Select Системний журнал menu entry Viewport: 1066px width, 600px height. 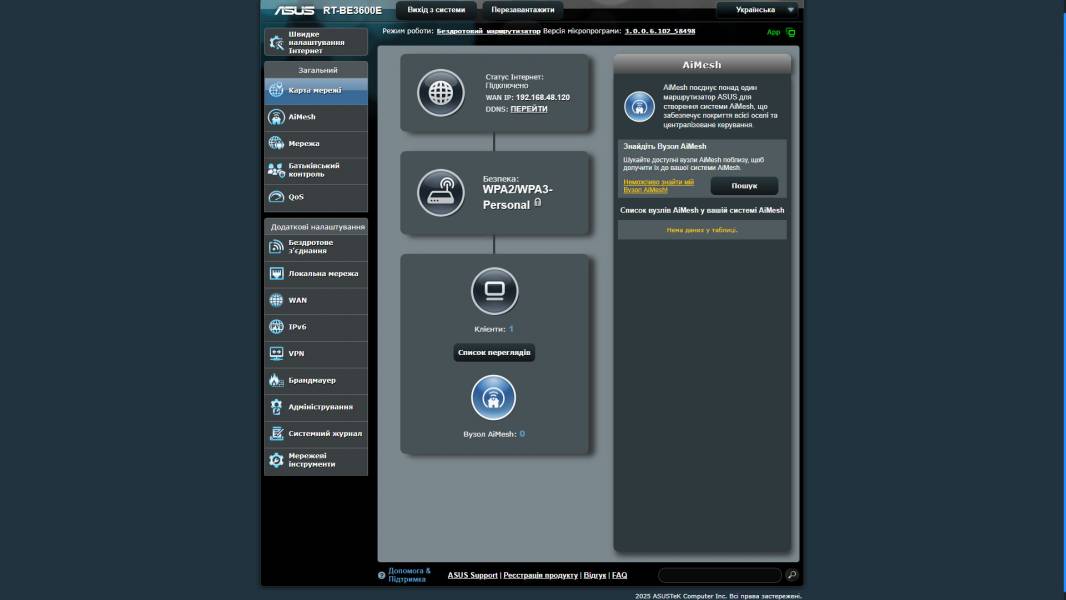[x=316, y=434]
